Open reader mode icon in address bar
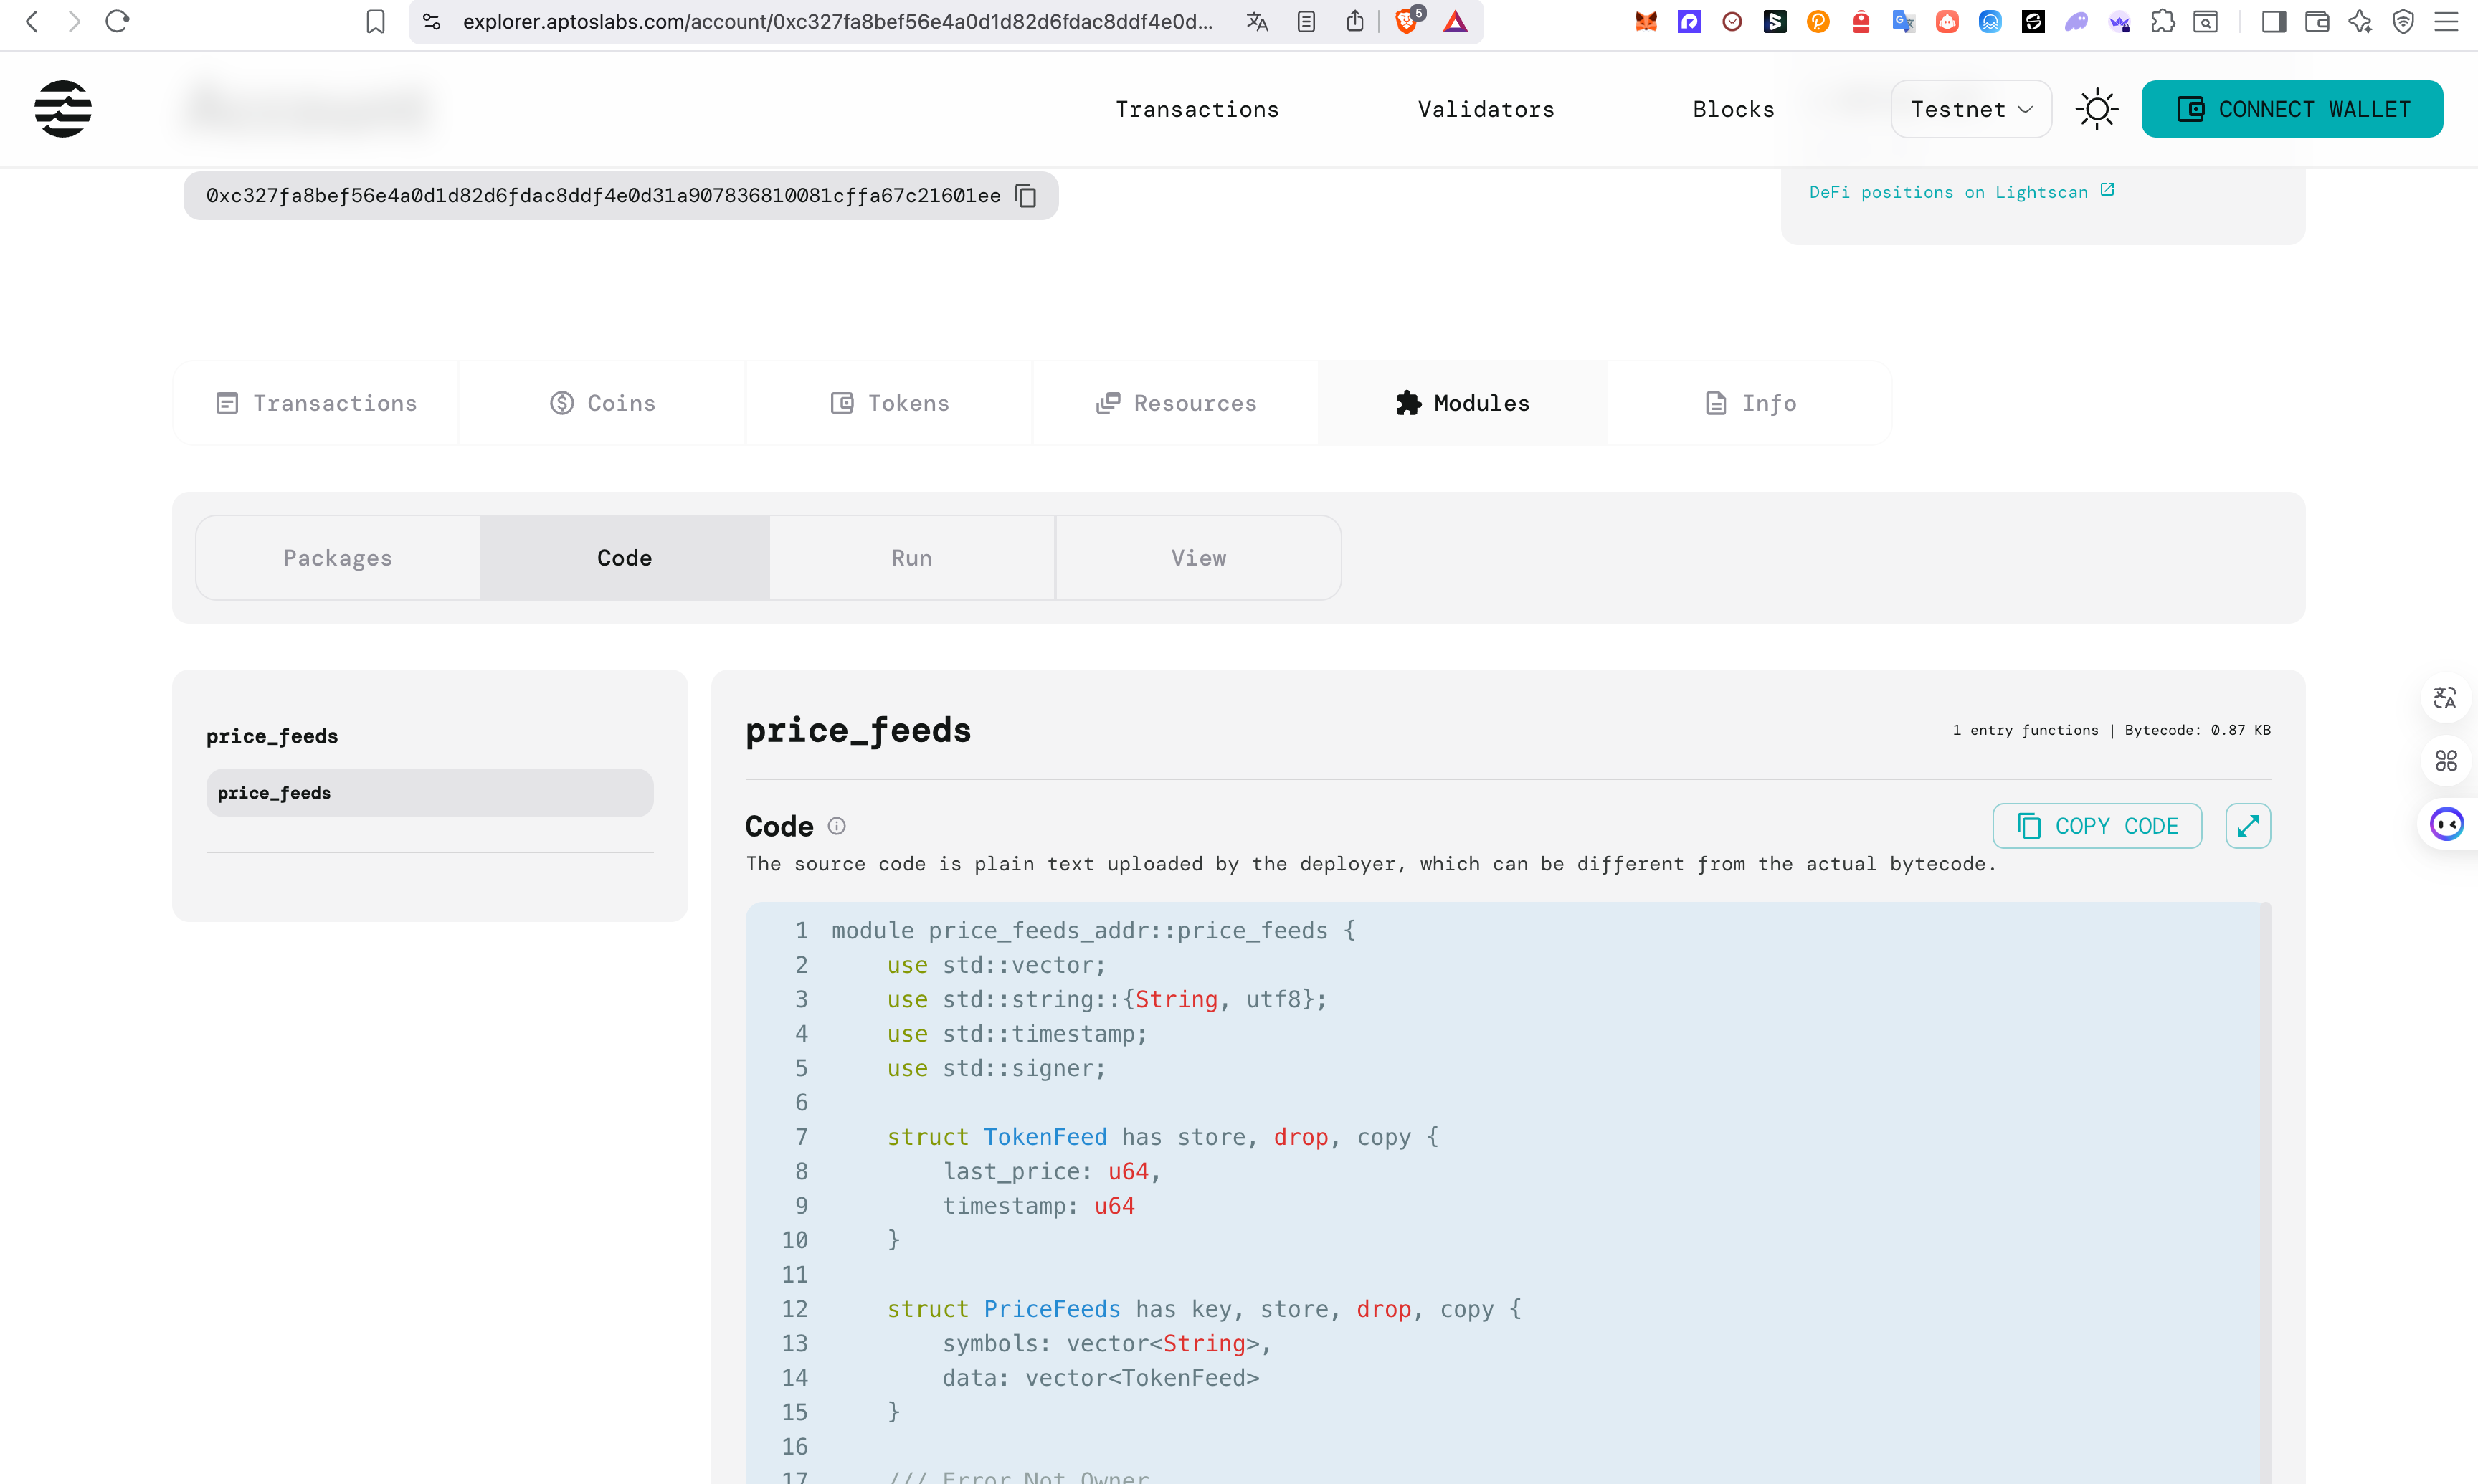Image resolution: width=2478 pixels, height=1484 pixels. pyautogui.click(x=1306, y=21)
